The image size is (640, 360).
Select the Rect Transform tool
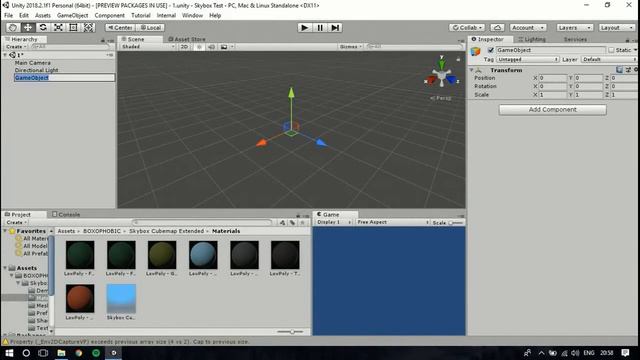pos(73,27)
